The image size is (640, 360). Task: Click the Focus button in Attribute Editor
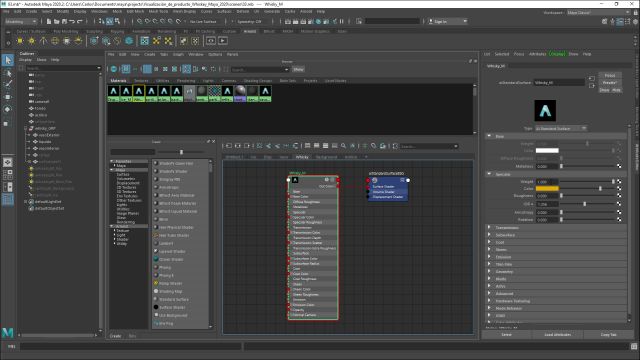610,76
